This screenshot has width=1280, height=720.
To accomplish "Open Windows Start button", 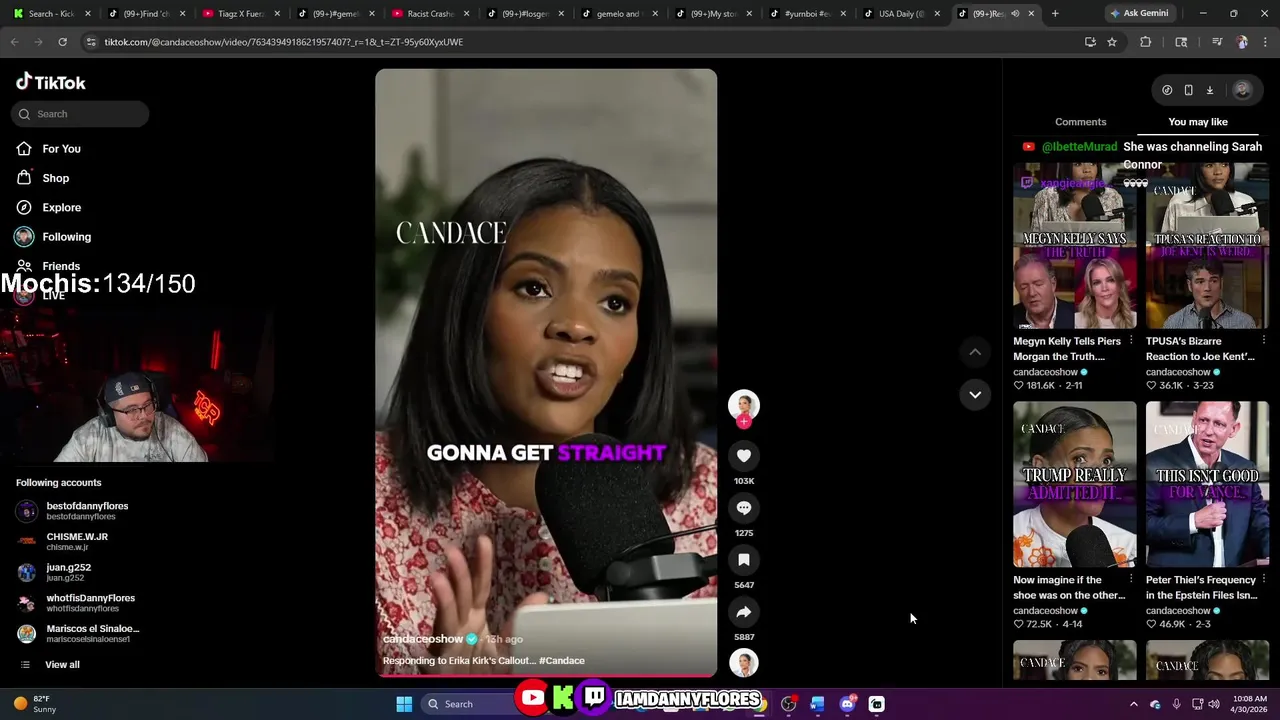I will tap(404, 704).
